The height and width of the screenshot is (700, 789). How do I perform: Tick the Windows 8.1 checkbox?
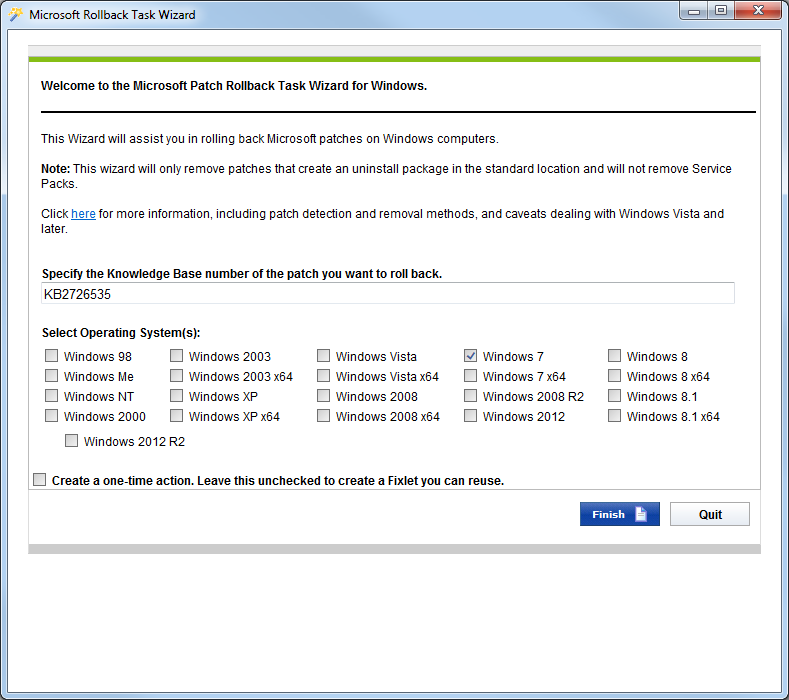[614, 396]
